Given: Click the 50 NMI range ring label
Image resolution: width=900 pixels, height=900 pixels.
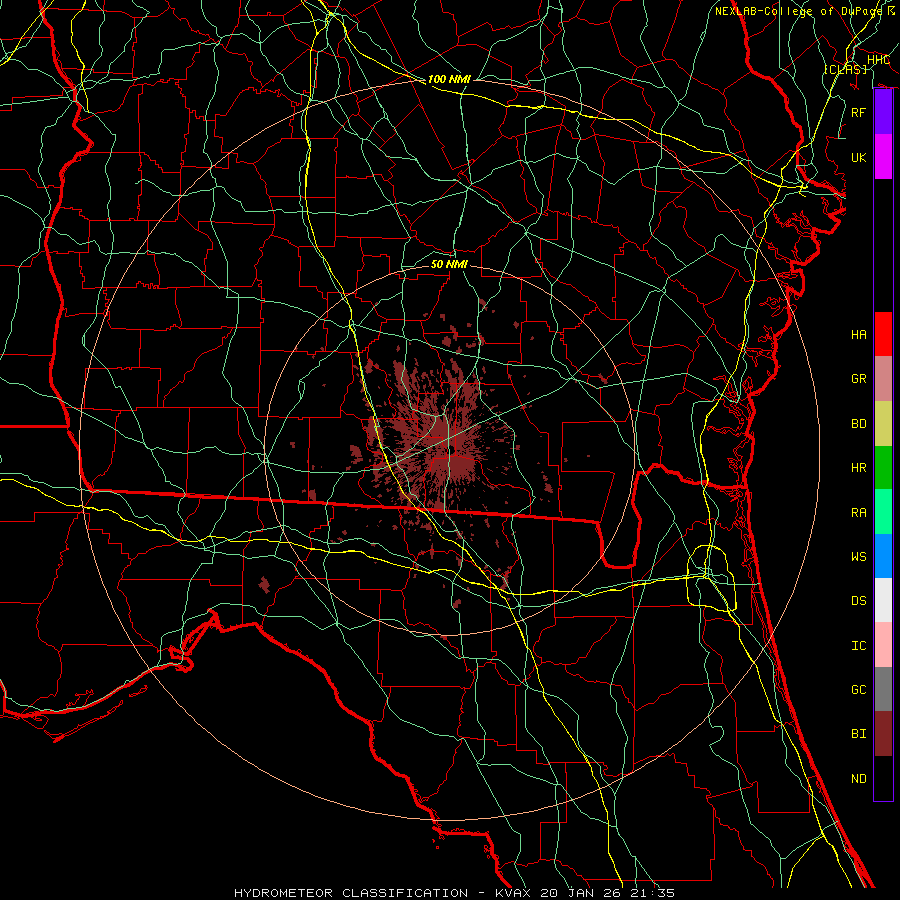Looking at the screenshot, I should tap(449, 264).
